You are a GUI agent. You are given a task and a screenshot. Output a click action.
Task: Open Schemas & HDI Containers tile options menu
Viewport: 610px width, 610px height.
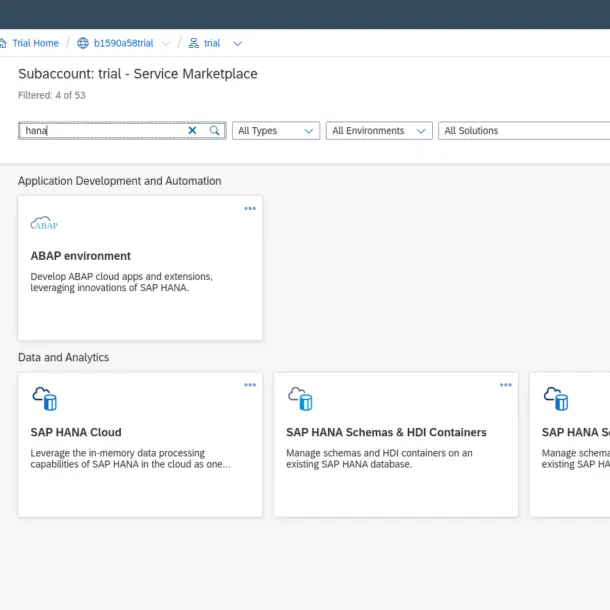tap(506, 385)
